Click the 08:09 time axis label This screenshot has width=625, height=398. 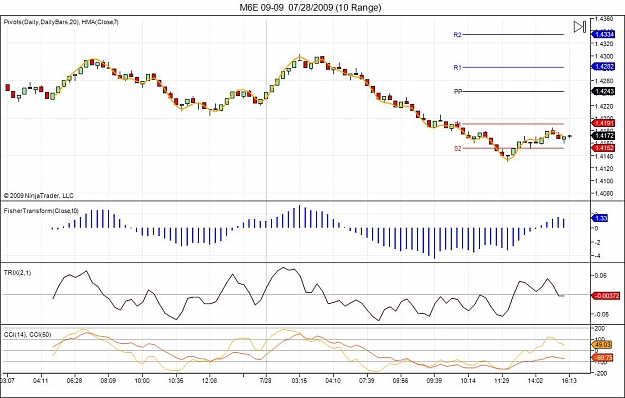click(x=108, y=380)
